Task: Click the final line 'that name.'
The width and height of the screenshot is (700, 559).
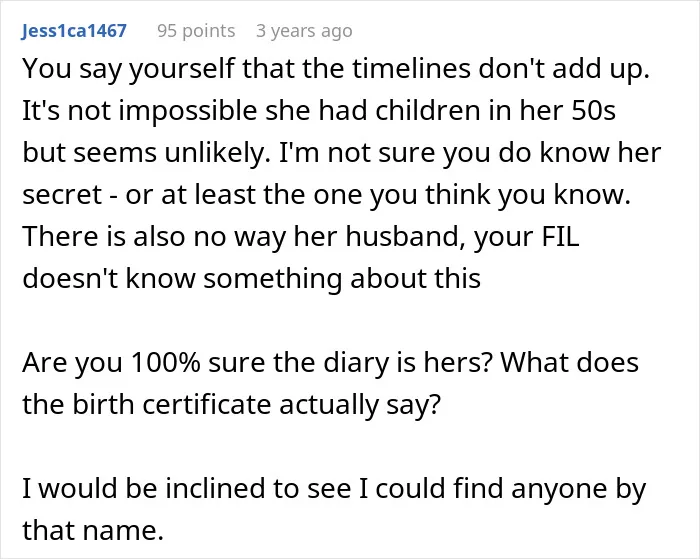Action: tap(93, 530)
